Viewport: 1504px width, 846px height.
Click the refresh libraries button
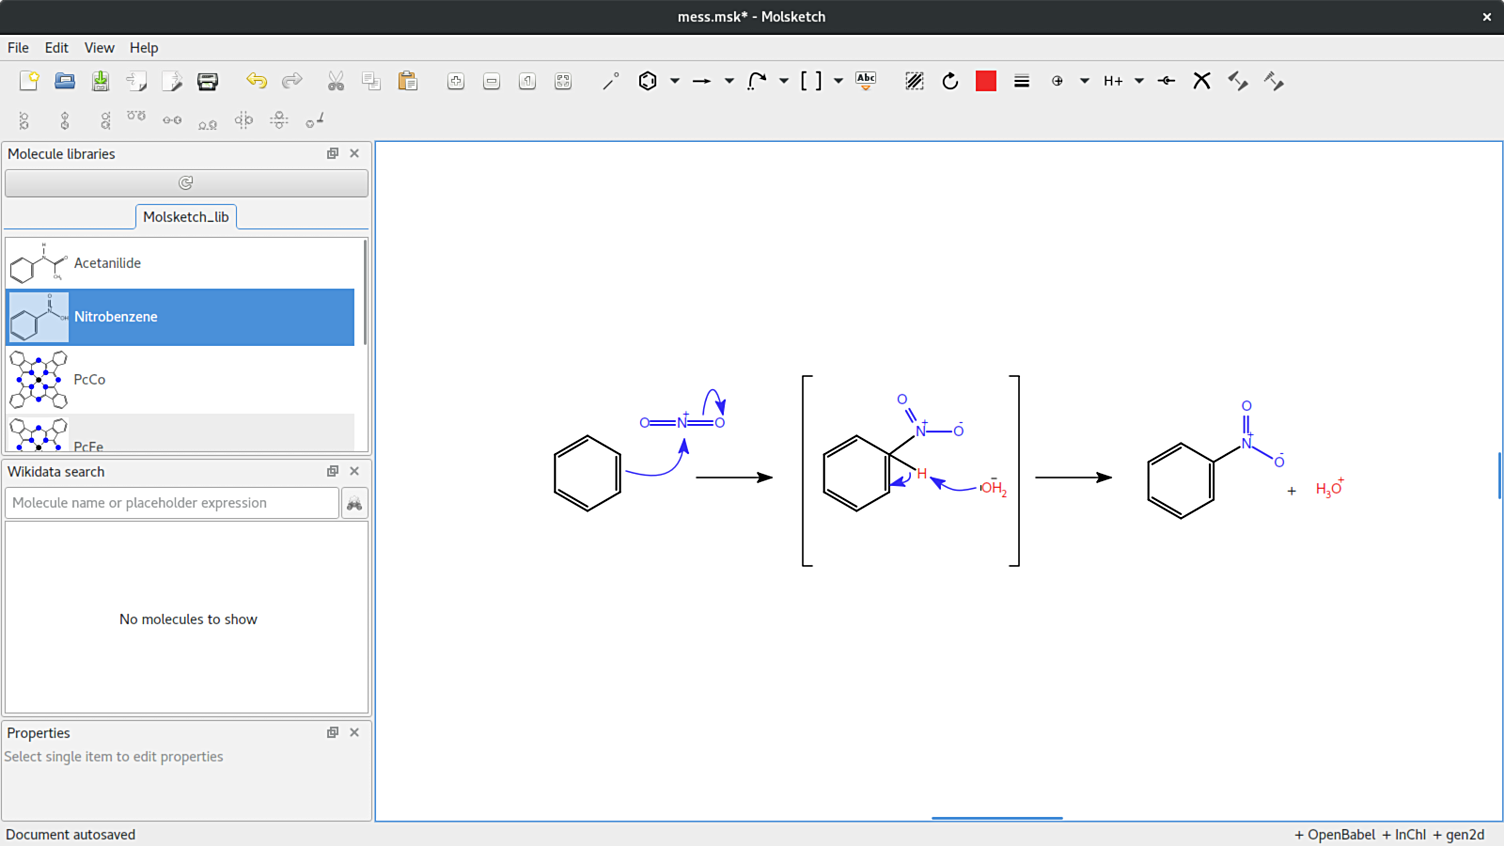pyautogui.click(x=186, y=183)
